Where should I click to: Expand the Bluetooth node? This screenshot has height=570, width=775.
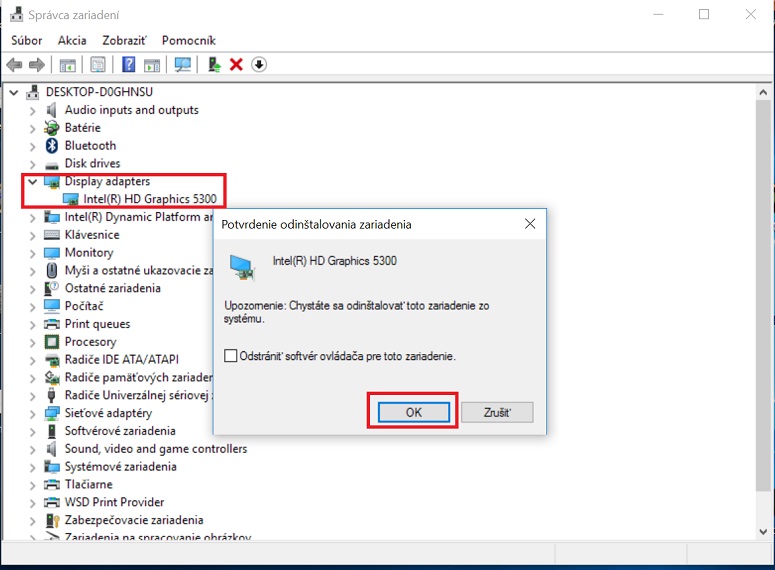point(33,146)
